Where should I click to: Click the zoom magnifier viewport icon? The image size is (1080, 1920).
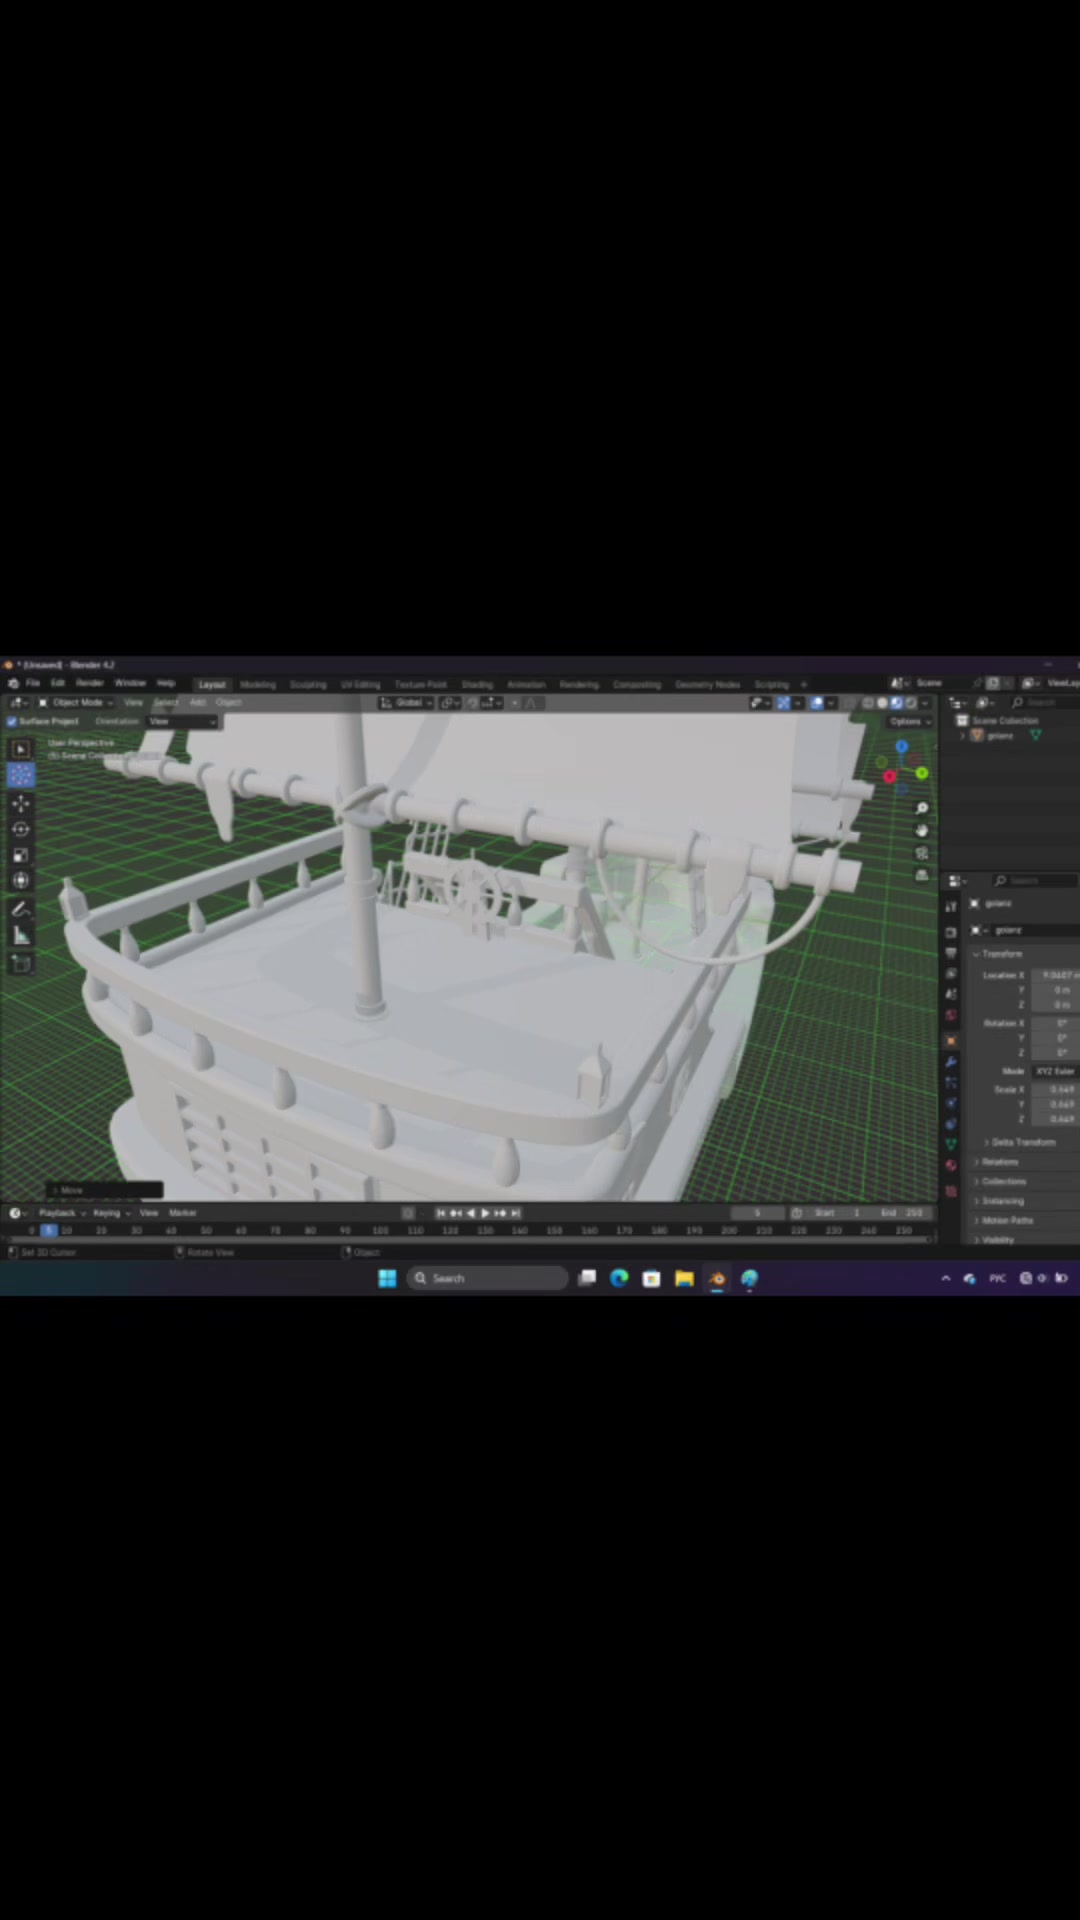point(922,808)
